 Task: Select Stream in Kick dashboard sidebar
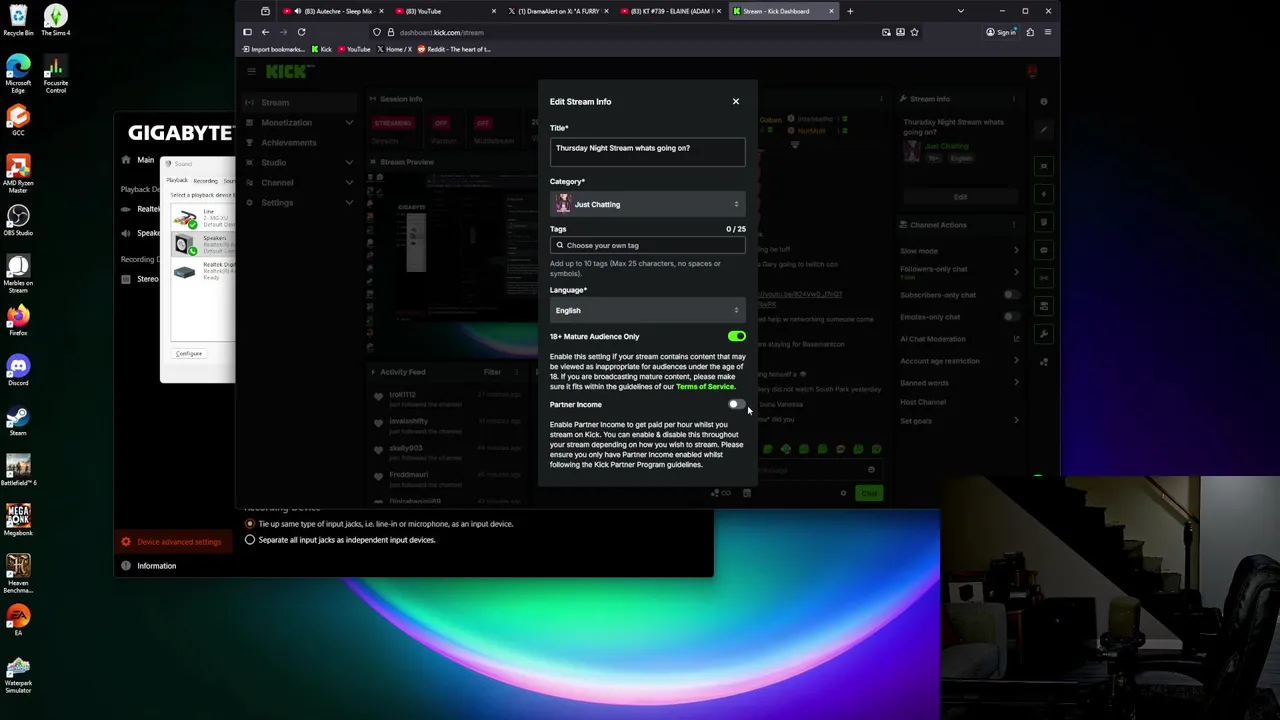[298, 102]
